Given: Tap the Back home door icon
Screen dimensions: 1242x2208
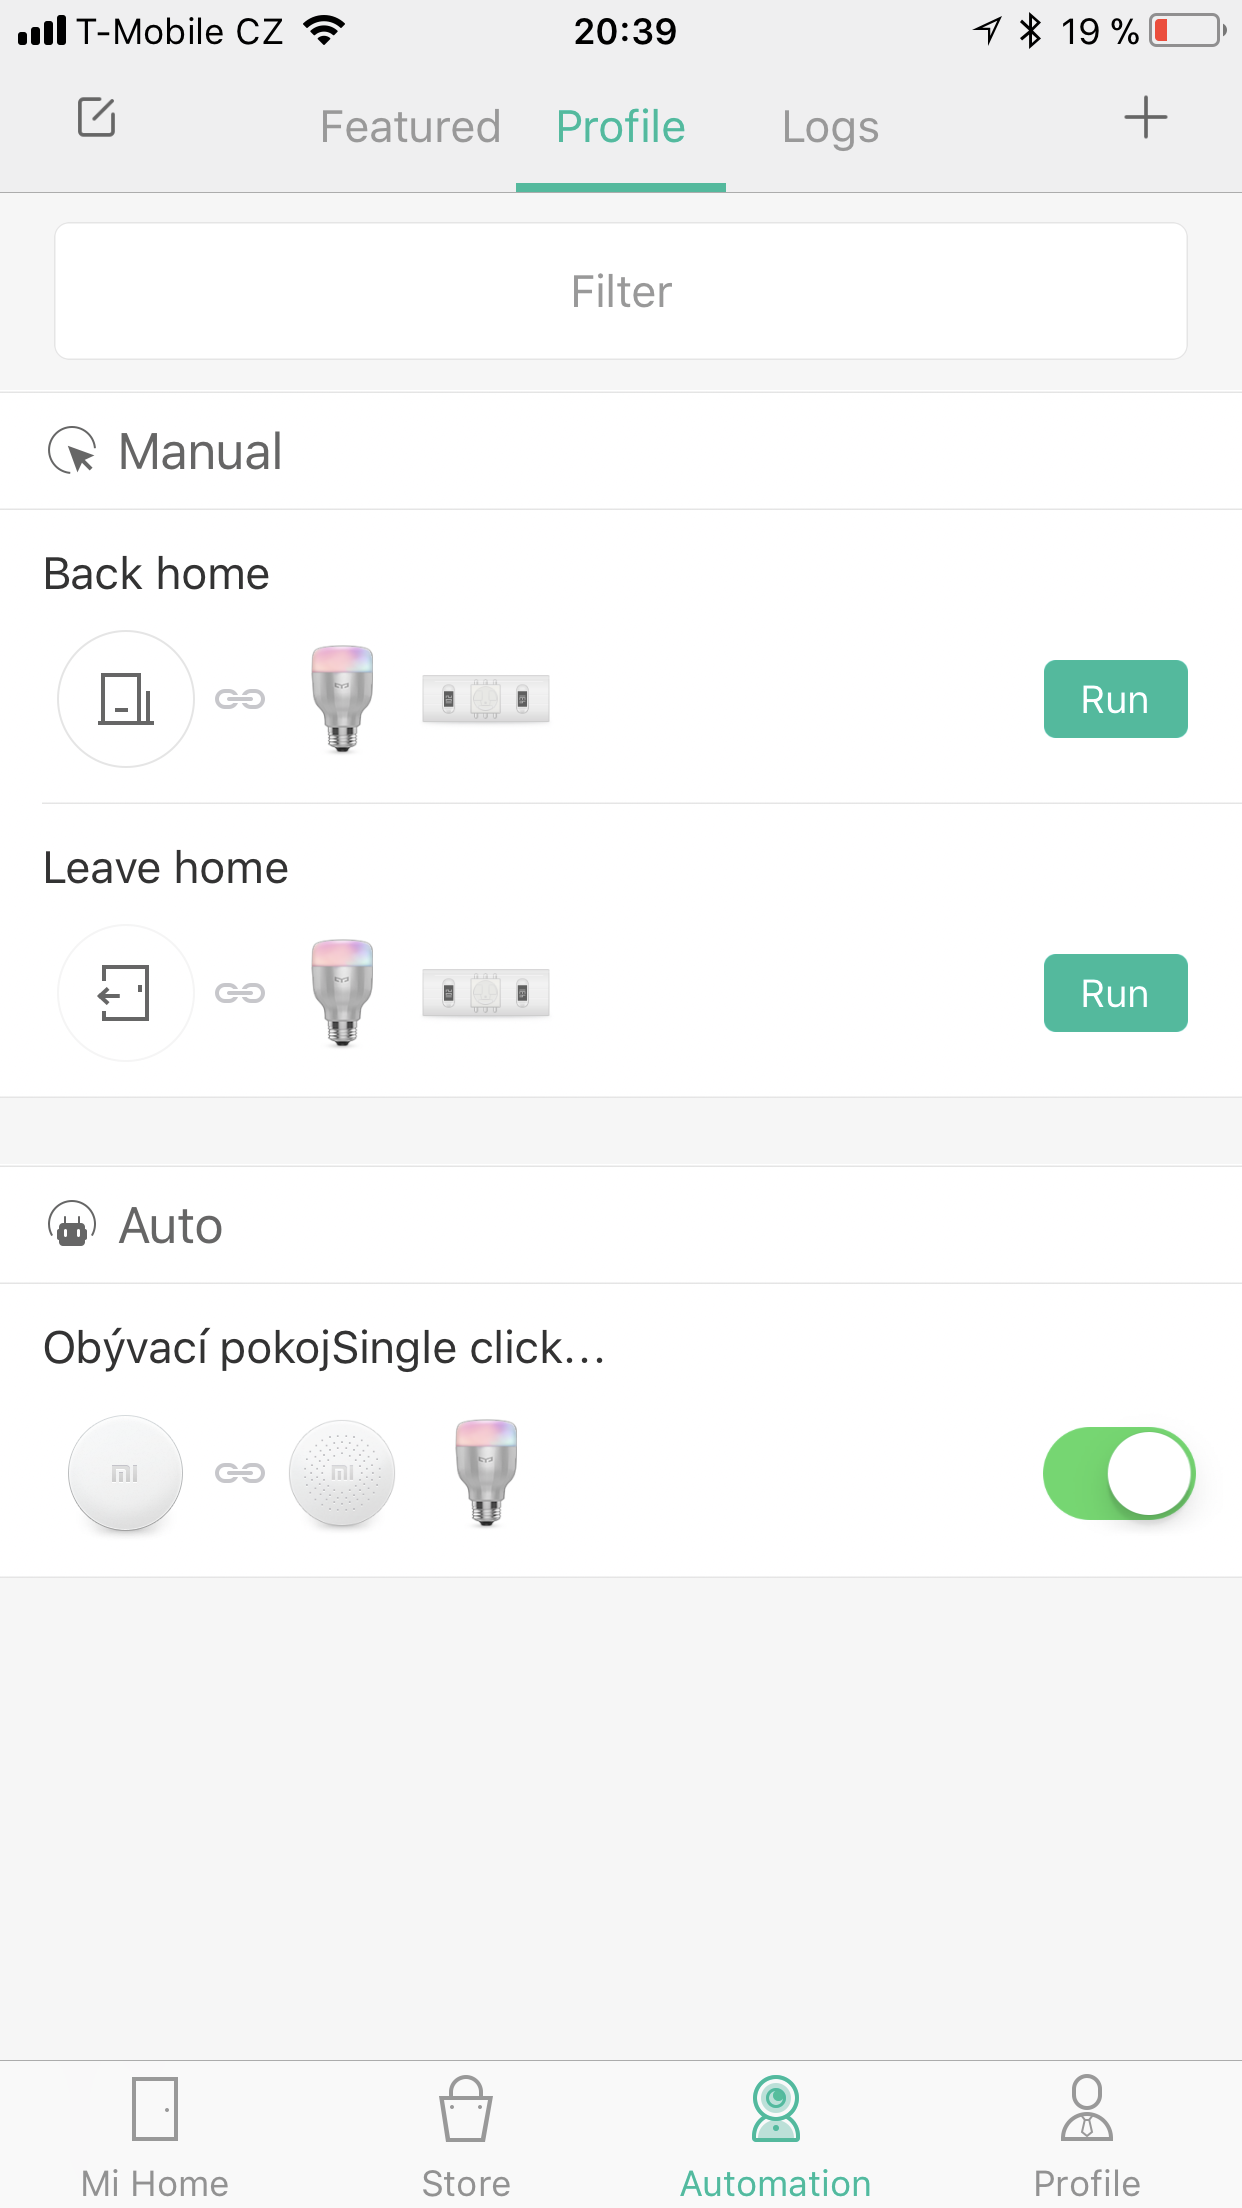Looking at the screenshot, I should (126, 699).
